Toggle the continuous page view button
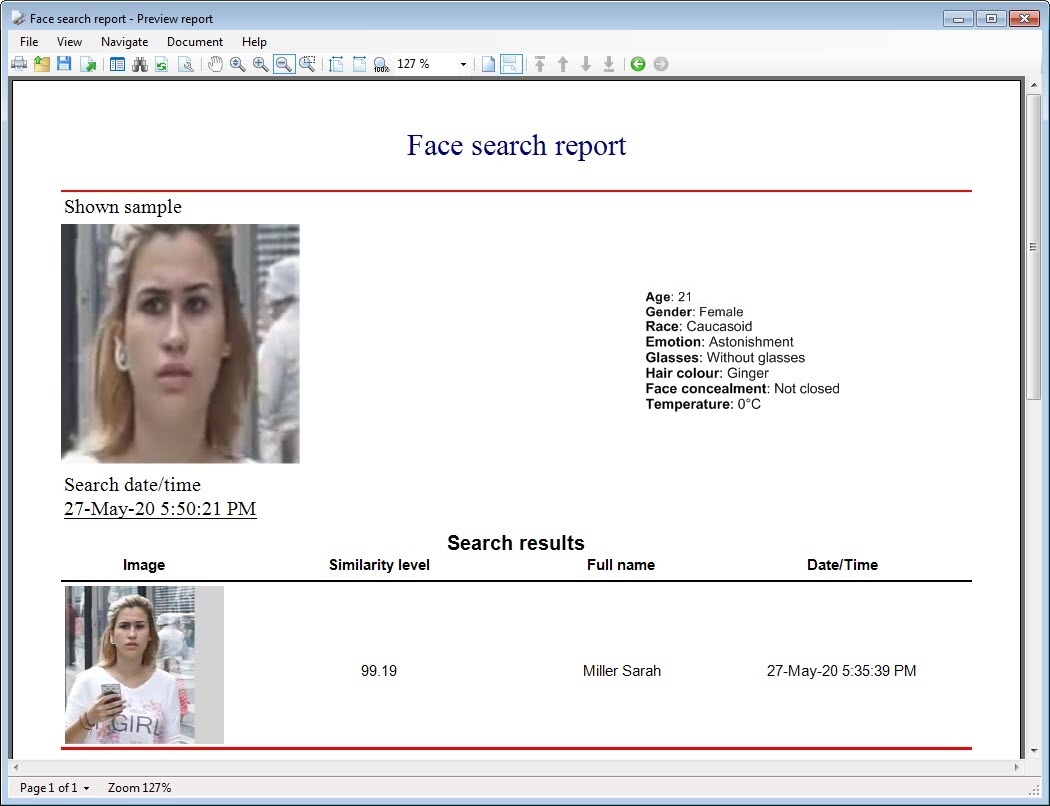Image resolution: width=1050 pixels, height=806 pixels. (511, 64)
